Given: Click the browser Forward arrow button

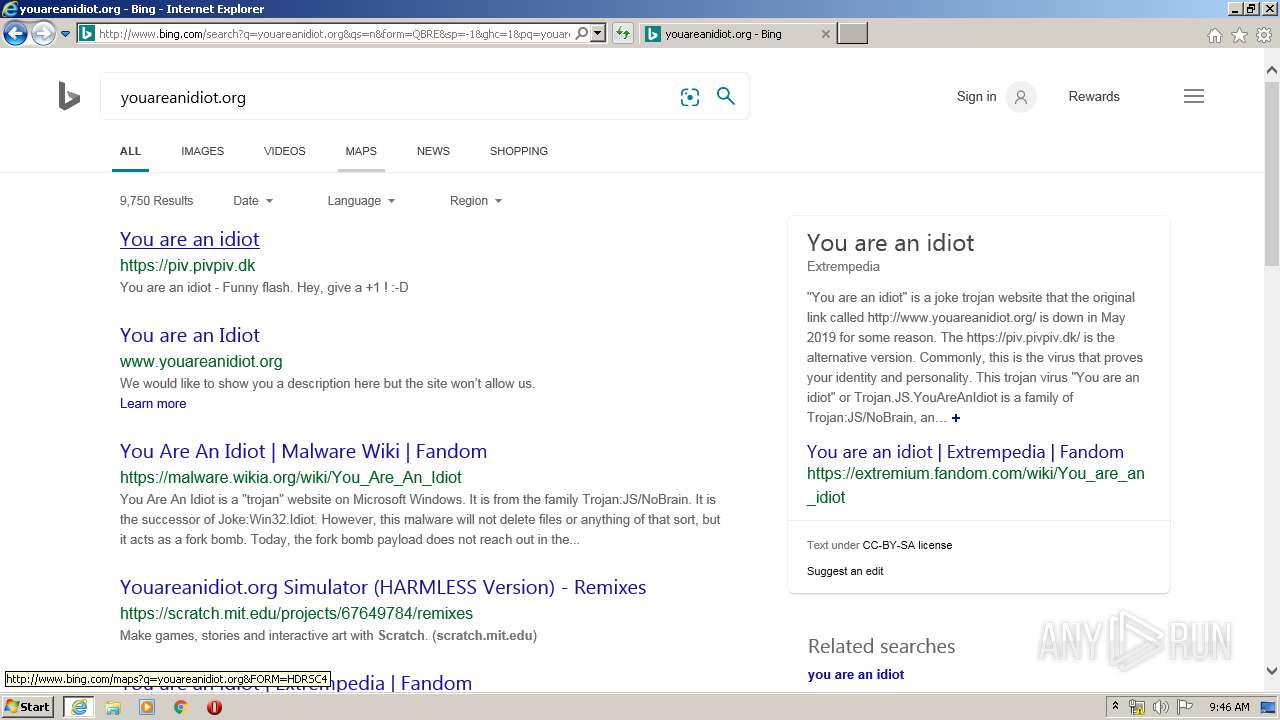Looking at the screenshot, I should click(x=43, y=34).
